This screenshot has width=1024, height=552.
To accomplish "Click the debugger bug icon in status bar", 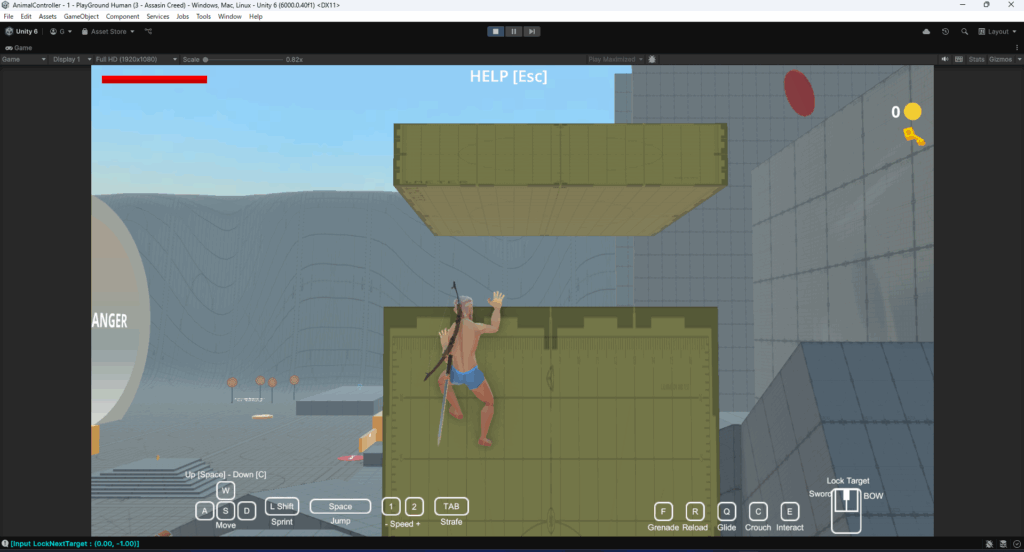I will click(x=989, y=544).
